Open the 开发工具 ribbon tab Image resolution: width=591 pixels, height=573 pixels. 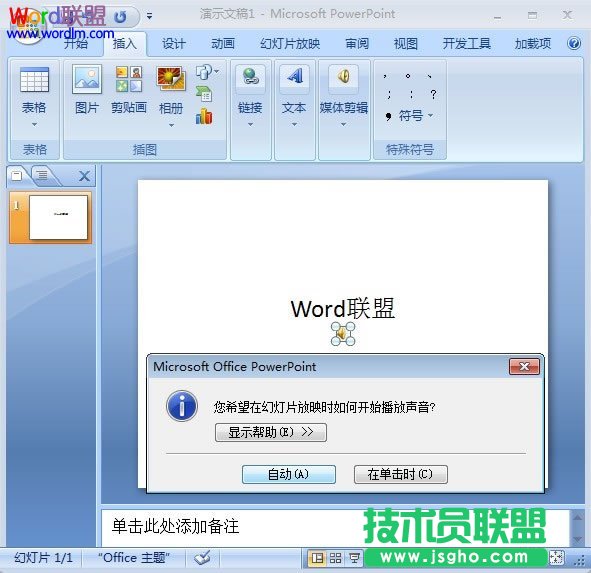point(467,44)
